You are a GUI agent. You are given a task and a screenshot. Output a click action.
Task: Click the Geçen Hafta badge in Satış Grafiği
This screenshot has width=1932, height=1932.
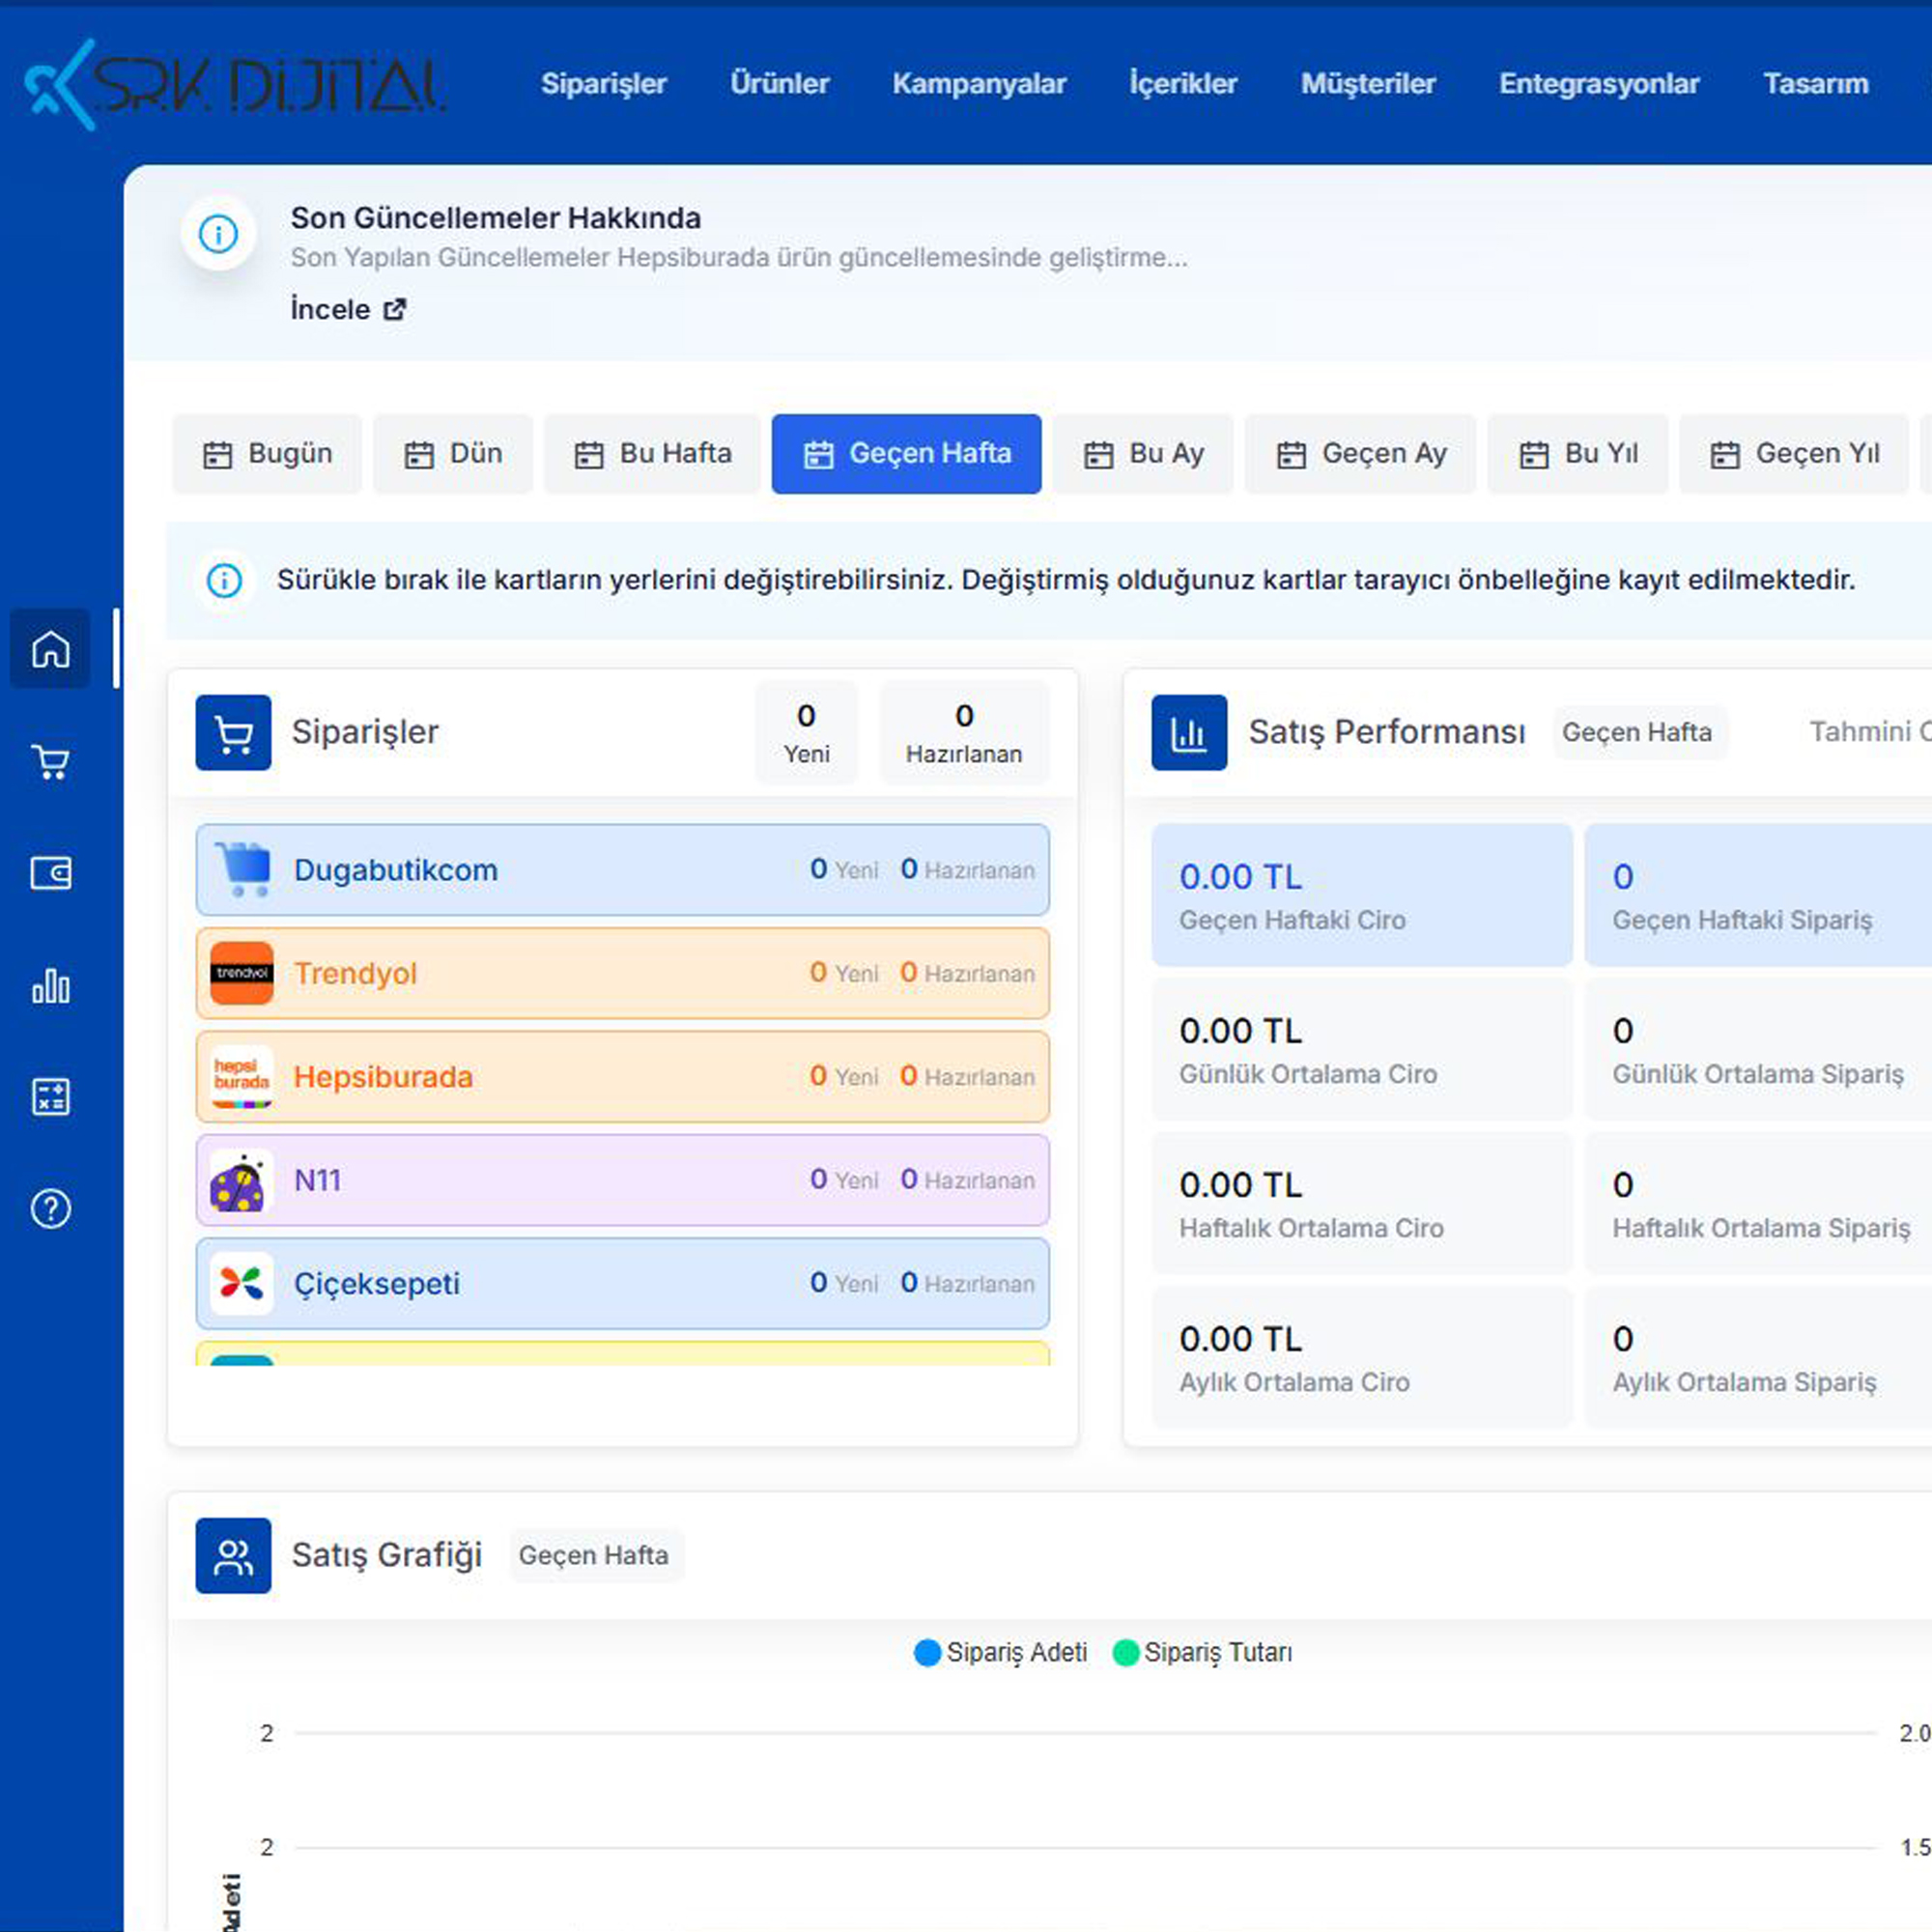tap(595, 1556)
